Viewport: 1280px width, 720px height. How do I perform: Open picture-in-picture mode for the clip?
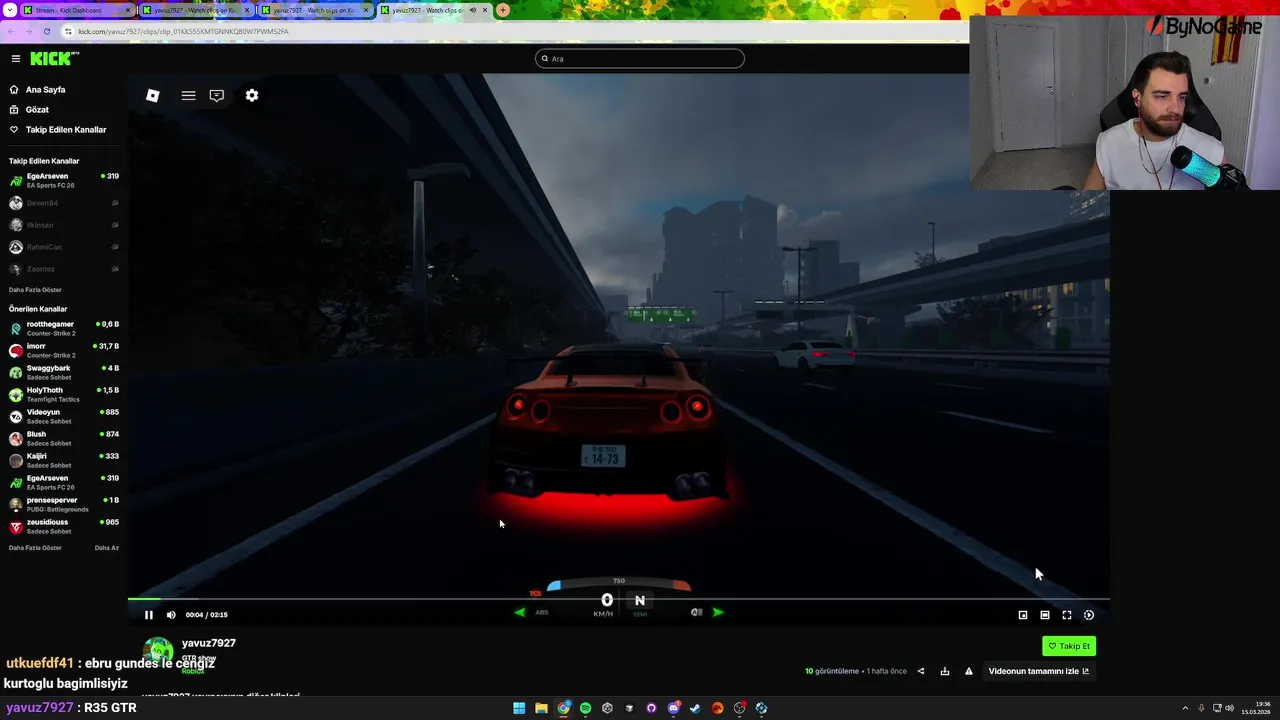1023,615
